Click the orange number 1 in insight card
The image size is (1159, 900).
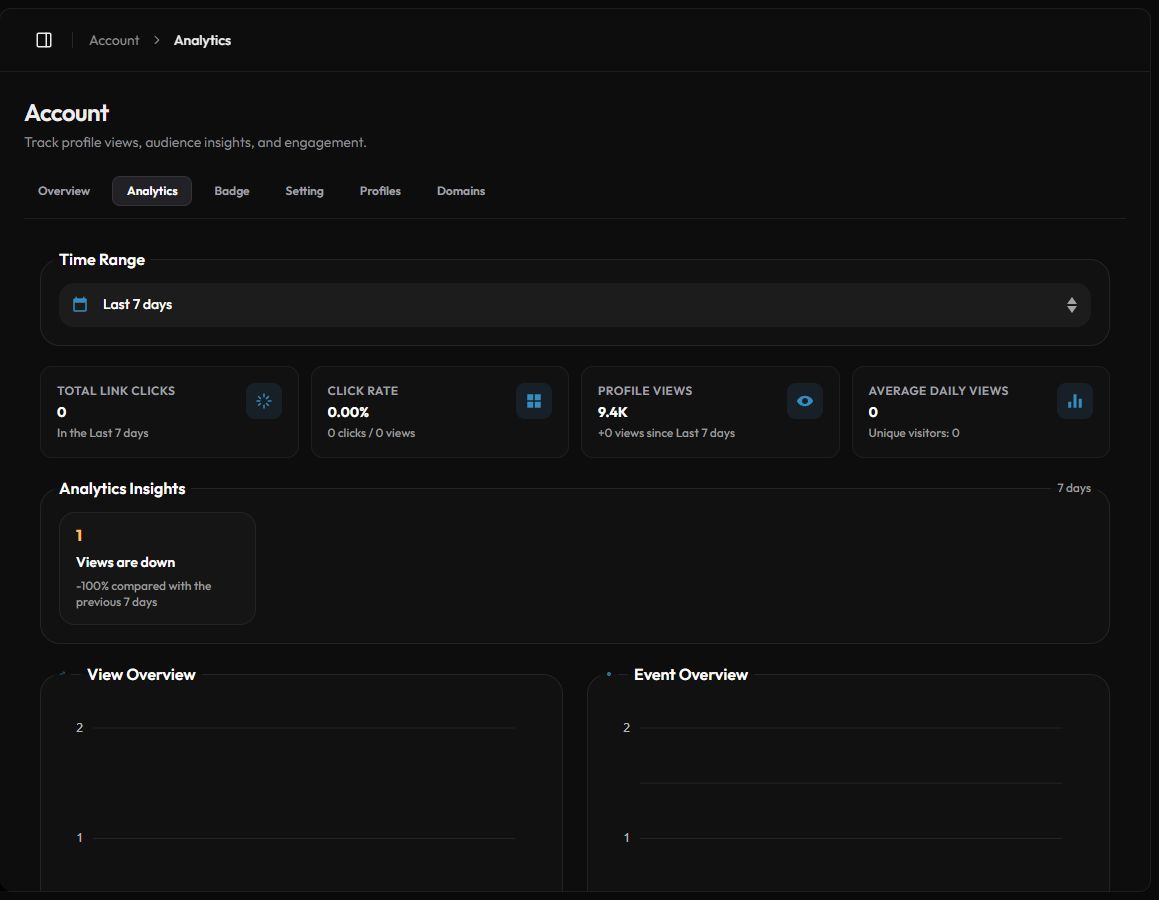pyautogui.click(x=79, y=535)
